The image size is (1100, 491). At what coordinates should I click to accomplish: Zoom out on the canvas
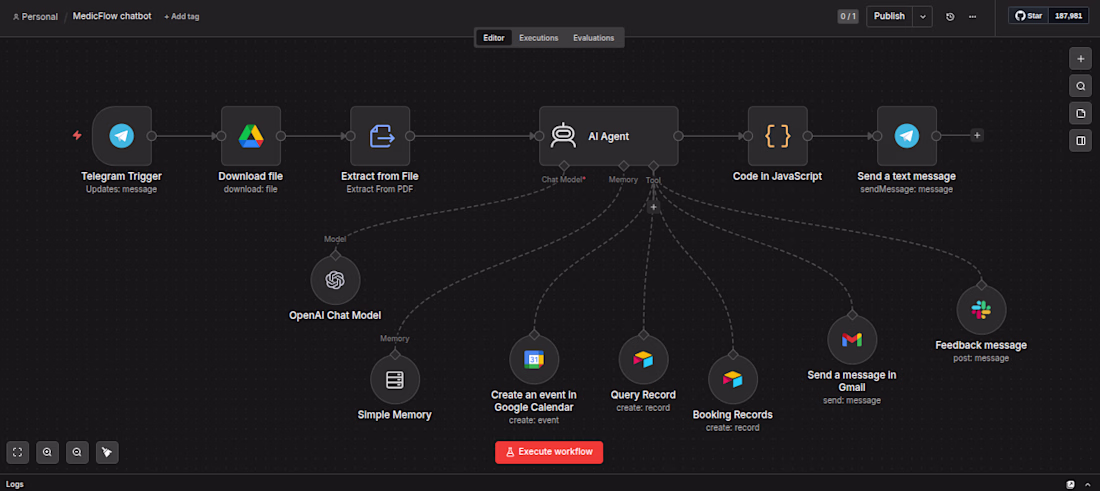pyautogui.click(x=77, y=452)
